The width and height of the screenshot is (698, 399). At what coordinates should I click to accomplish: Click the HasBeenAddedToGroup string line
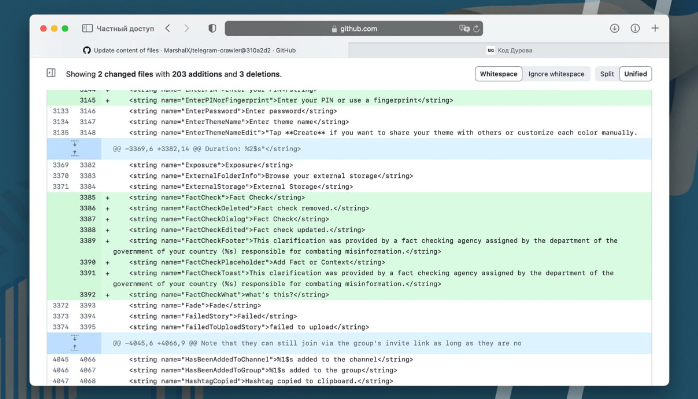click(263, 370)
